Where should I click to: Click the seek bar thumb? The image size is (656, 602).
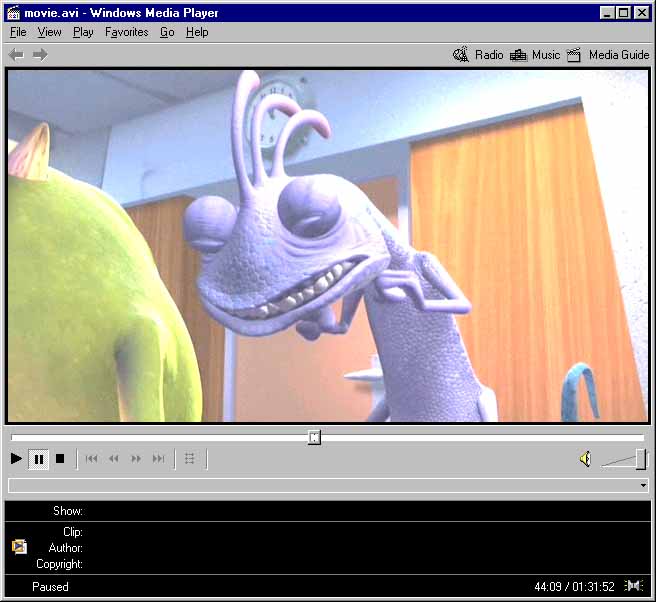tap(314, 437)
